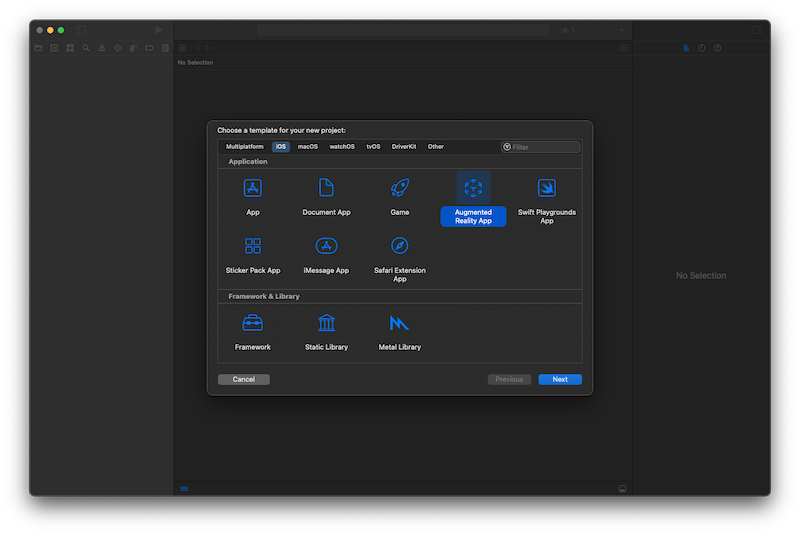The image size is (800, 535).
Task: Click the Next button
Action: (560, 379)
